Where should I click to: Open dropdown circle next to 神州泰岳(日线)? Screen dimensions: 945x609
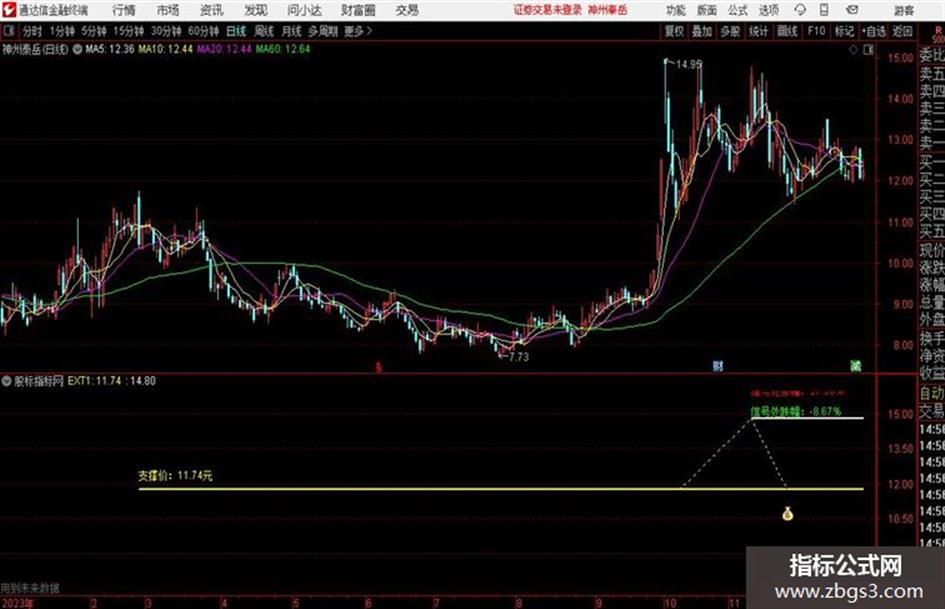tap(77, 49)
